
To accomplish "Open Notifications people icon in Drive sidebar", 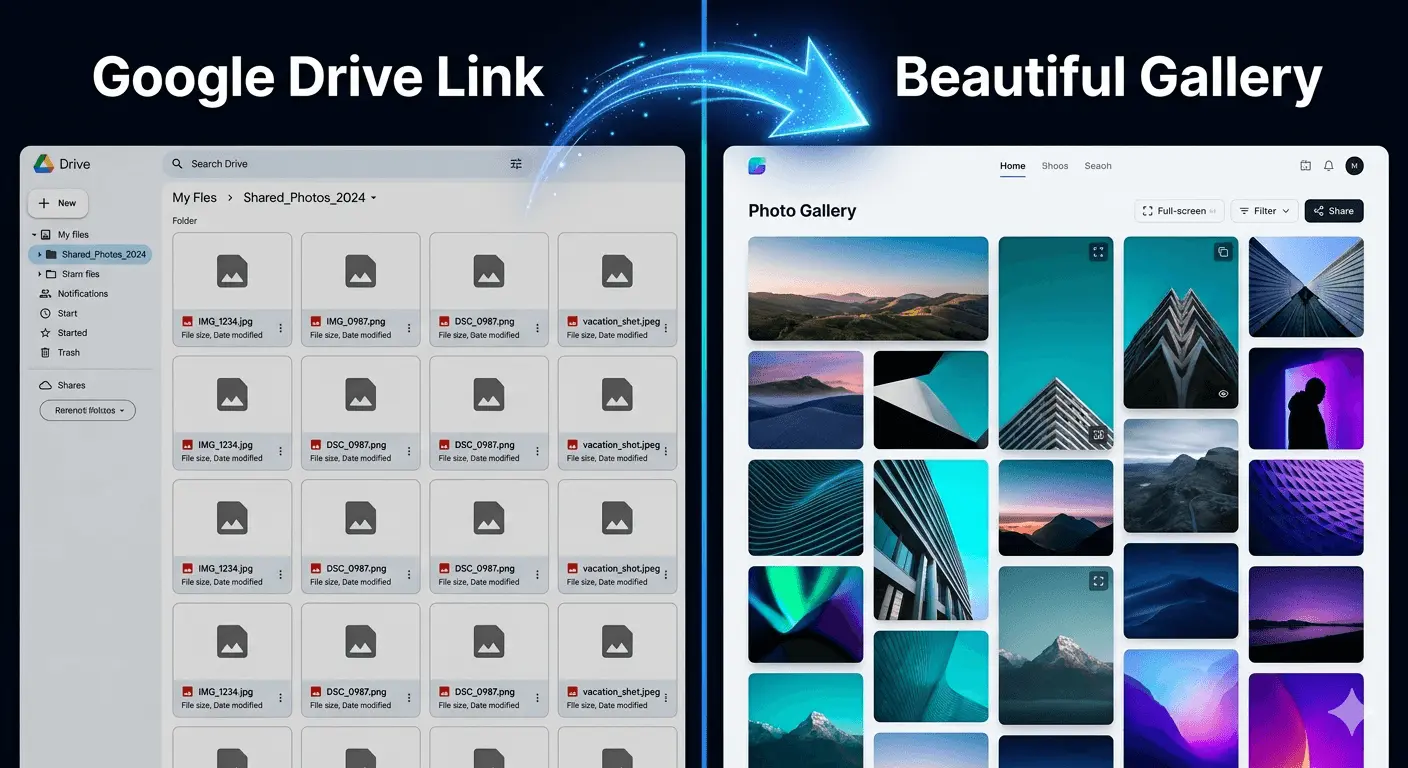I will (x=46, y=294).
